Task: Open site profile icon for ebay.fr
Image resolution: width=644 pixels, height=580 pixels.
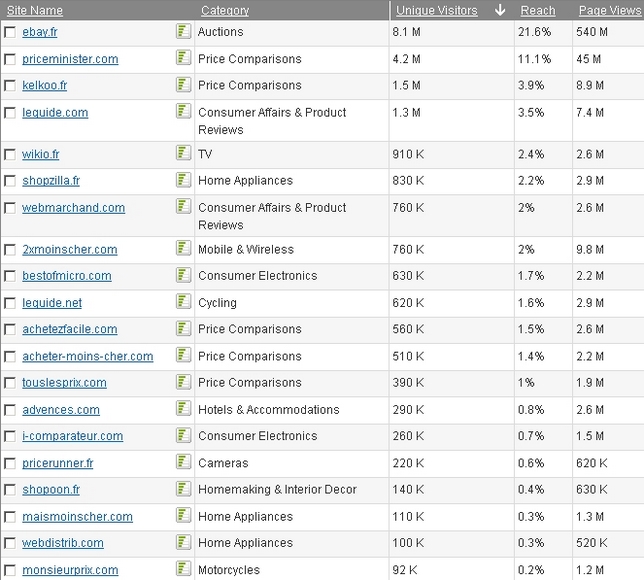Action: pos(183,31)
